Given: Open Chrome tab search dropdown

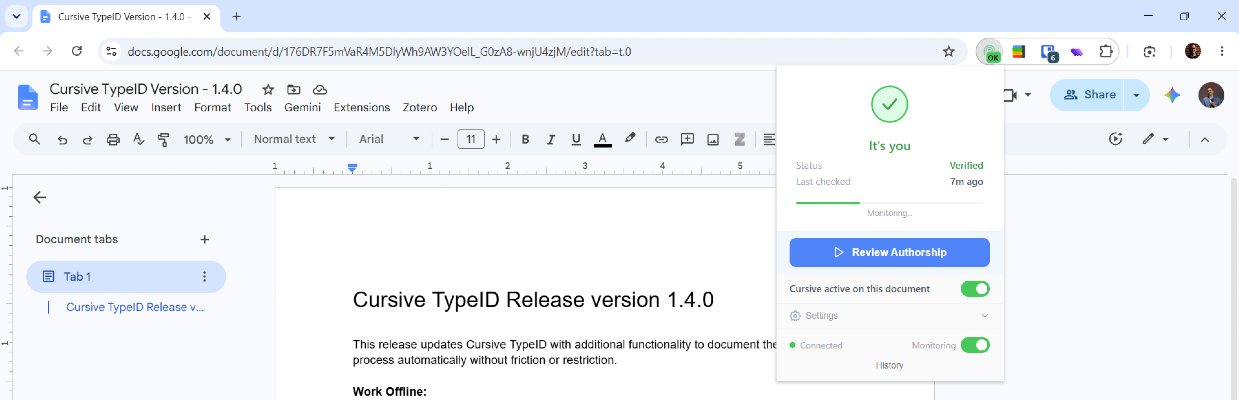Looking at the screenshot, I should (16, 17).
